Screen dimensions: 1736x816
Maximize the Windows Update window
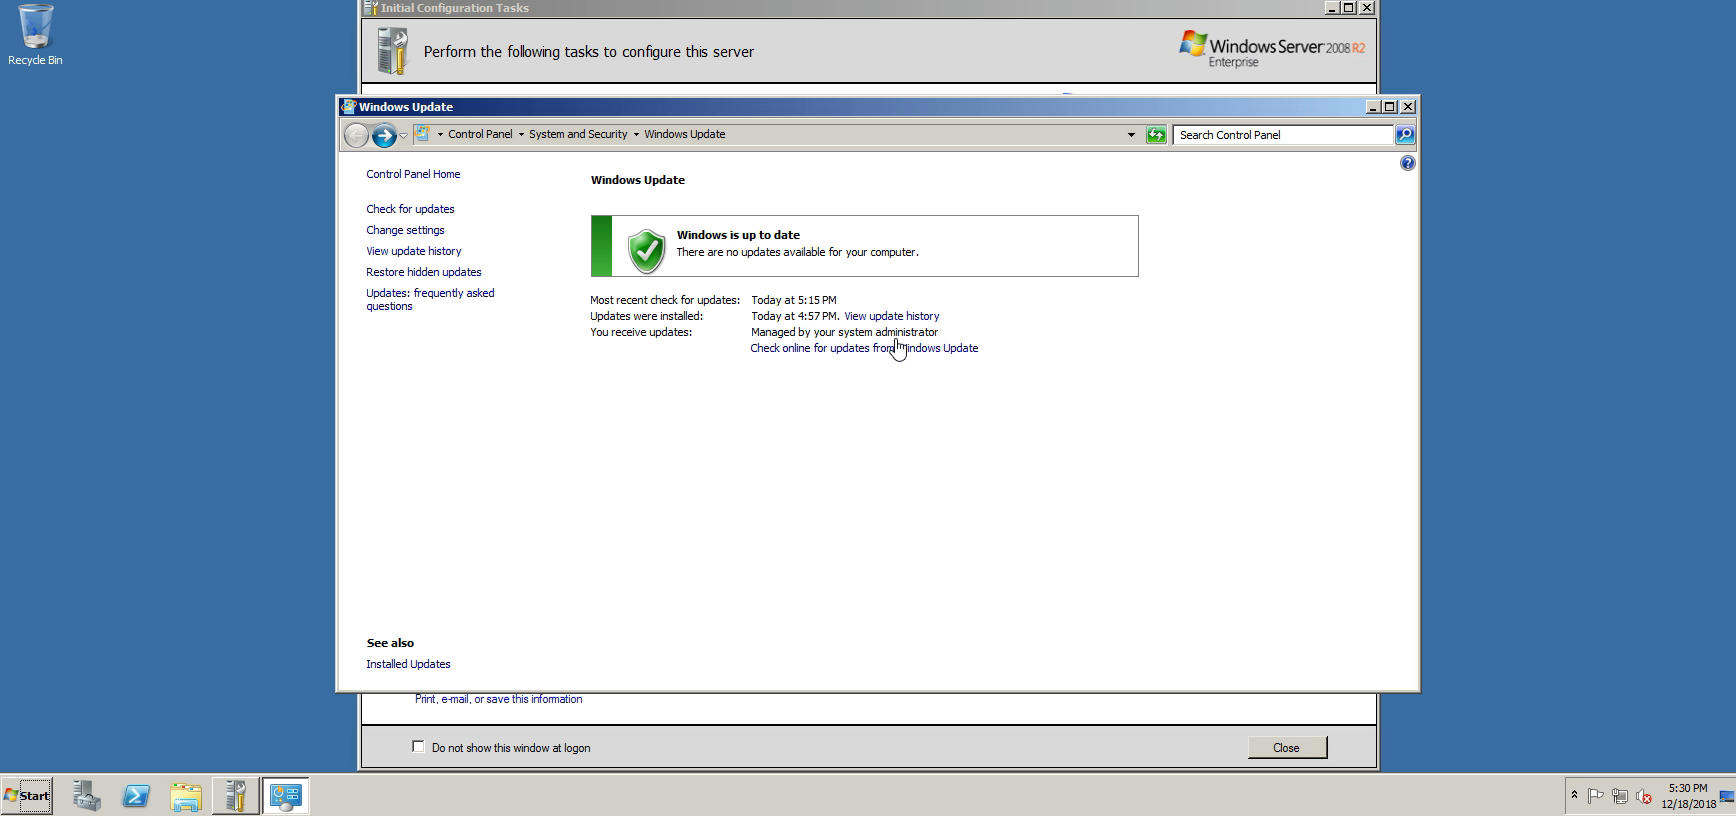click(1390, 106)
